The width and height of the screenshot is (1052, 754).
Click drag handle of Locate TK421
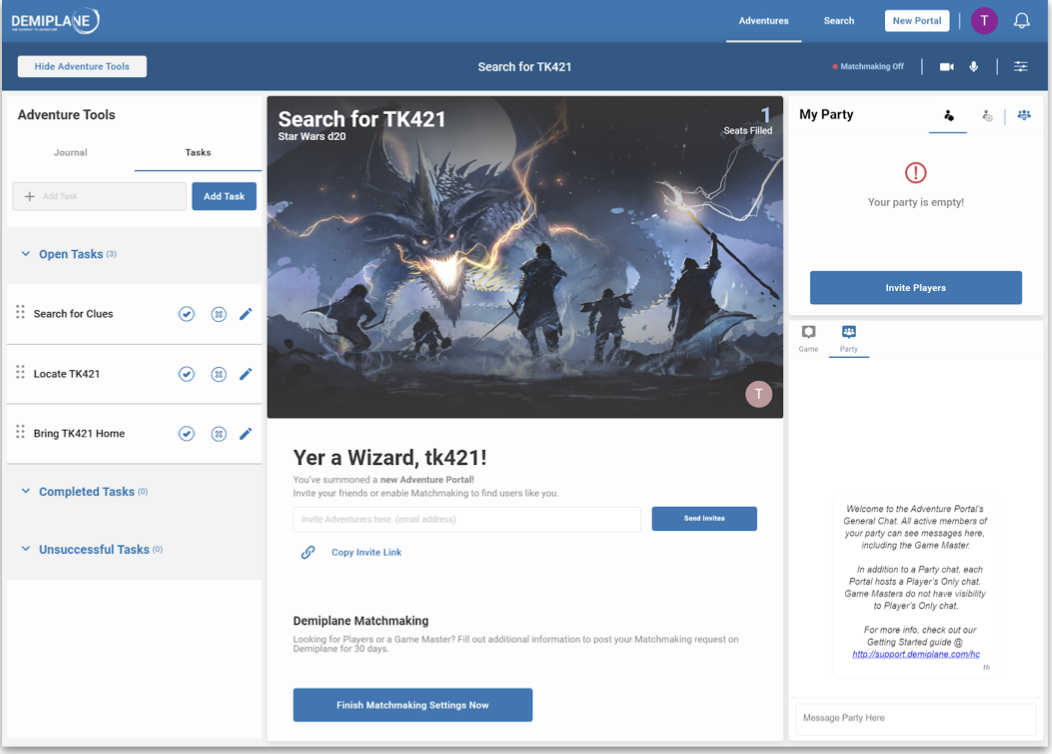pyautogui.click(x=20, y=372)
